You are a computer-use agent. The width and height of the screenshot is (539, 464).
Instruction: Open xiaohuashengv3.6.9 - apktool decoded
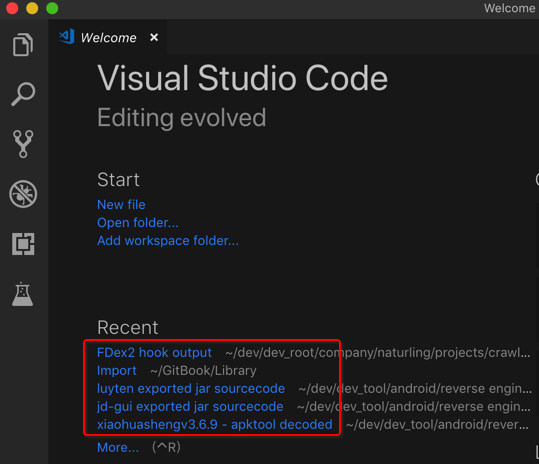tap(214, 424)
